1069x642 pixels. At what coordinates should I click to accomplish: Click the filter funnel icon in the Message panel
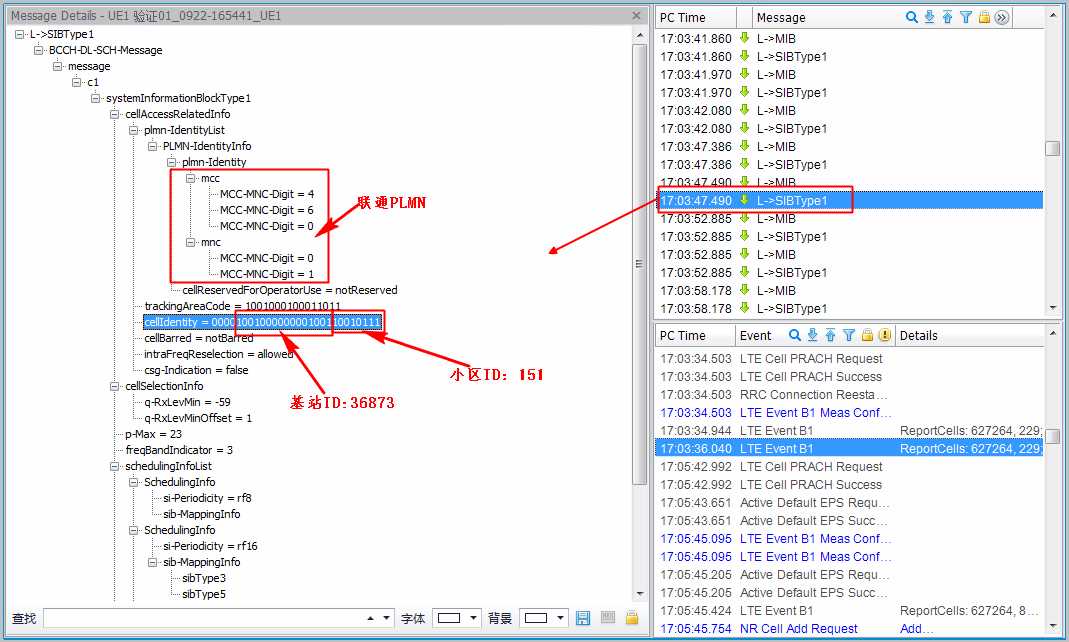tap(966, 17)
